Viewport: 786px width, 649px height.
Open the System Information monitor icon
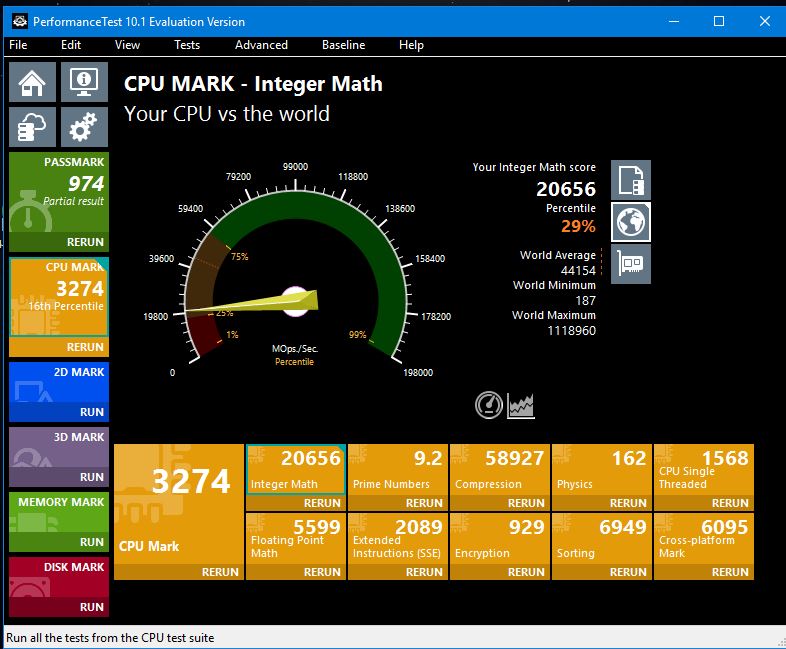84,82
